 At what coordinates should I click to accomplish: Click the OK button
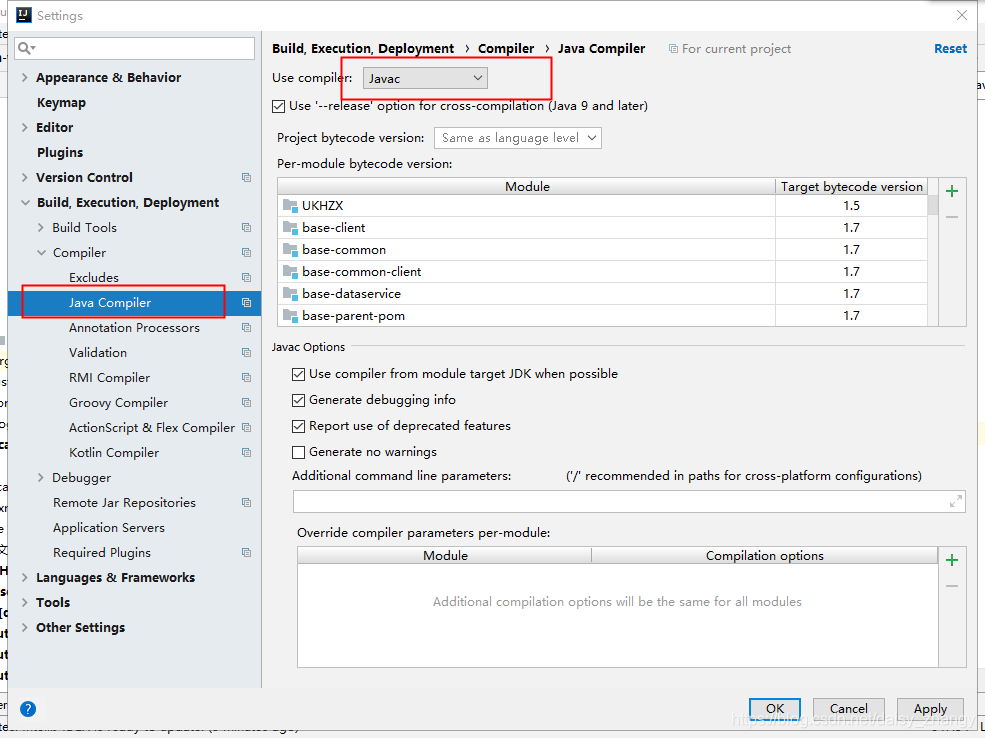click(775, 708)
